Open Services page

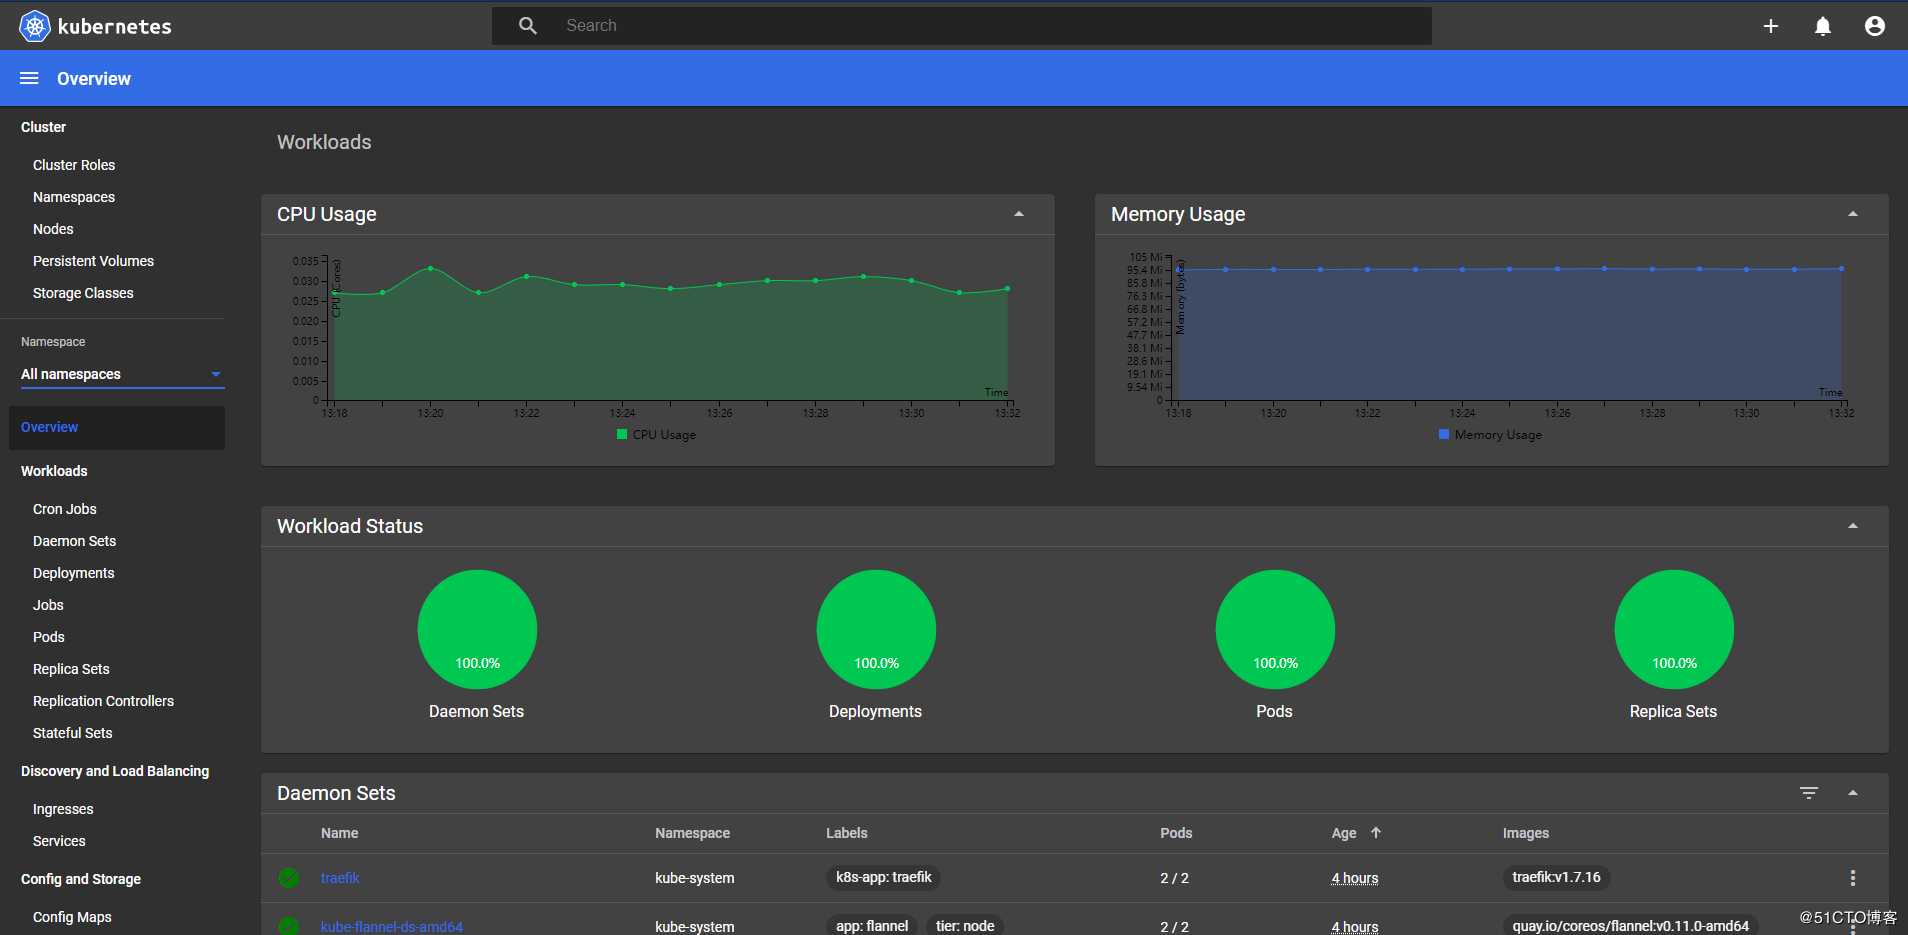(59, 841)
